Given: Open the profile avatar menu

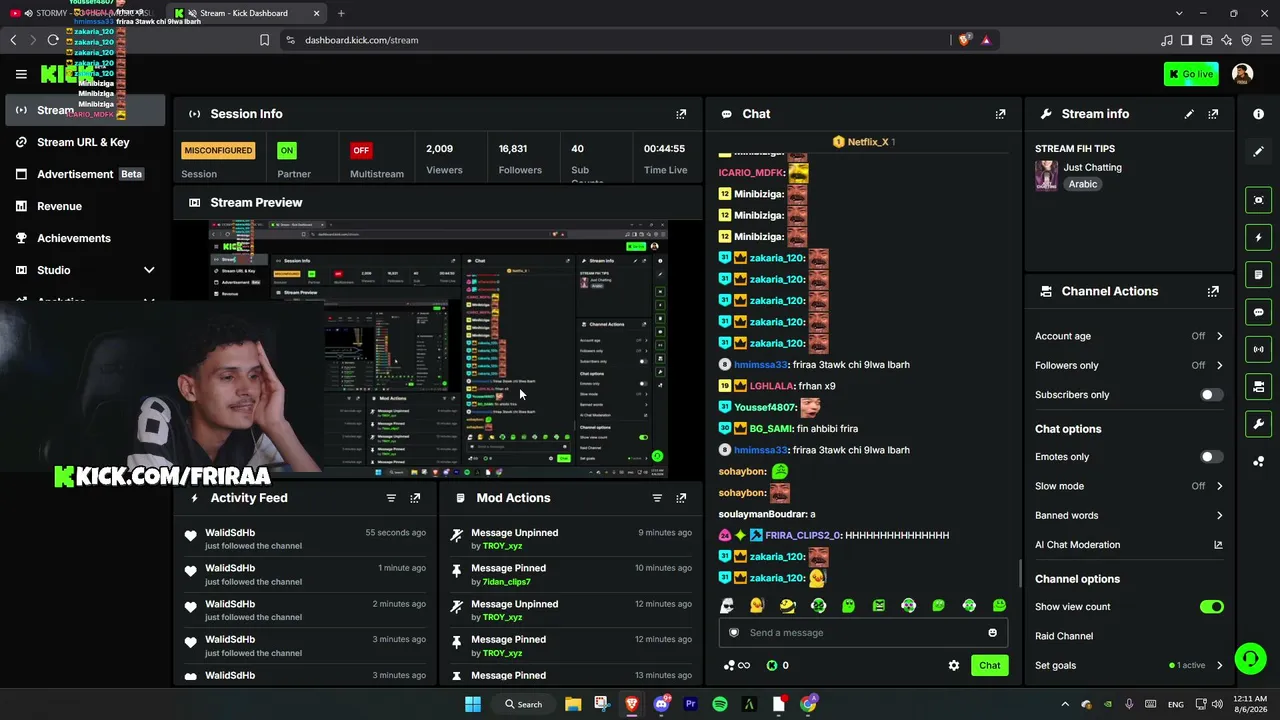Looking at the screenshot, I should (x=1242, y=74).
